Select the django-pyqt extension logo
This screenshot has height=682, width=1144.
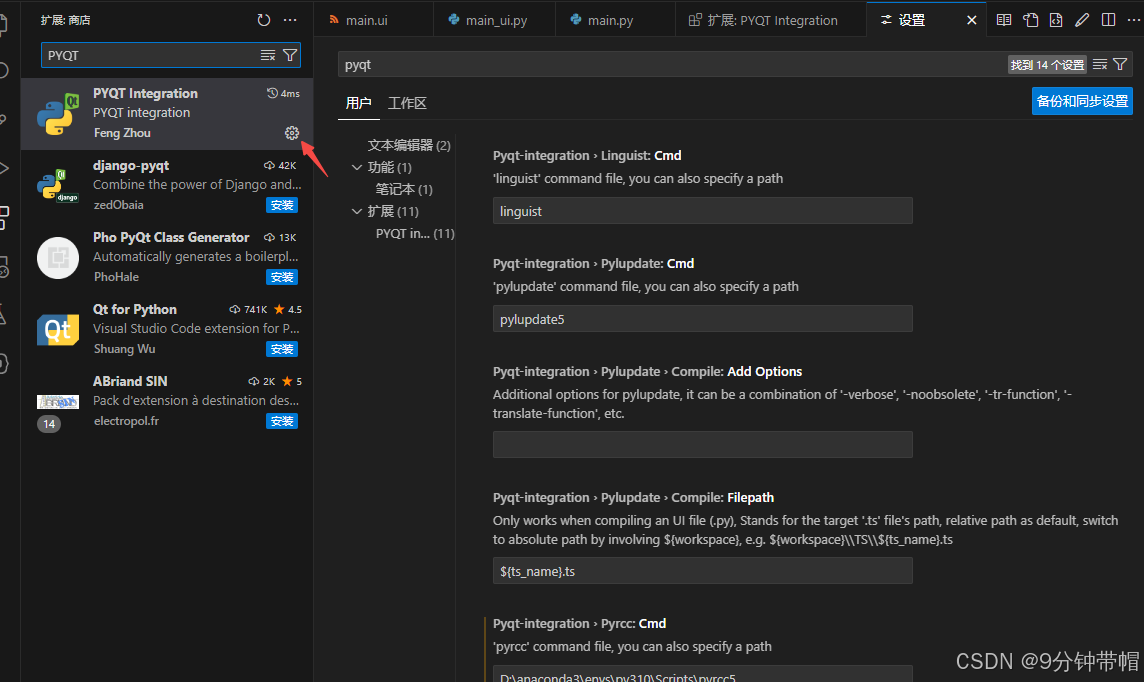point(58,185)
